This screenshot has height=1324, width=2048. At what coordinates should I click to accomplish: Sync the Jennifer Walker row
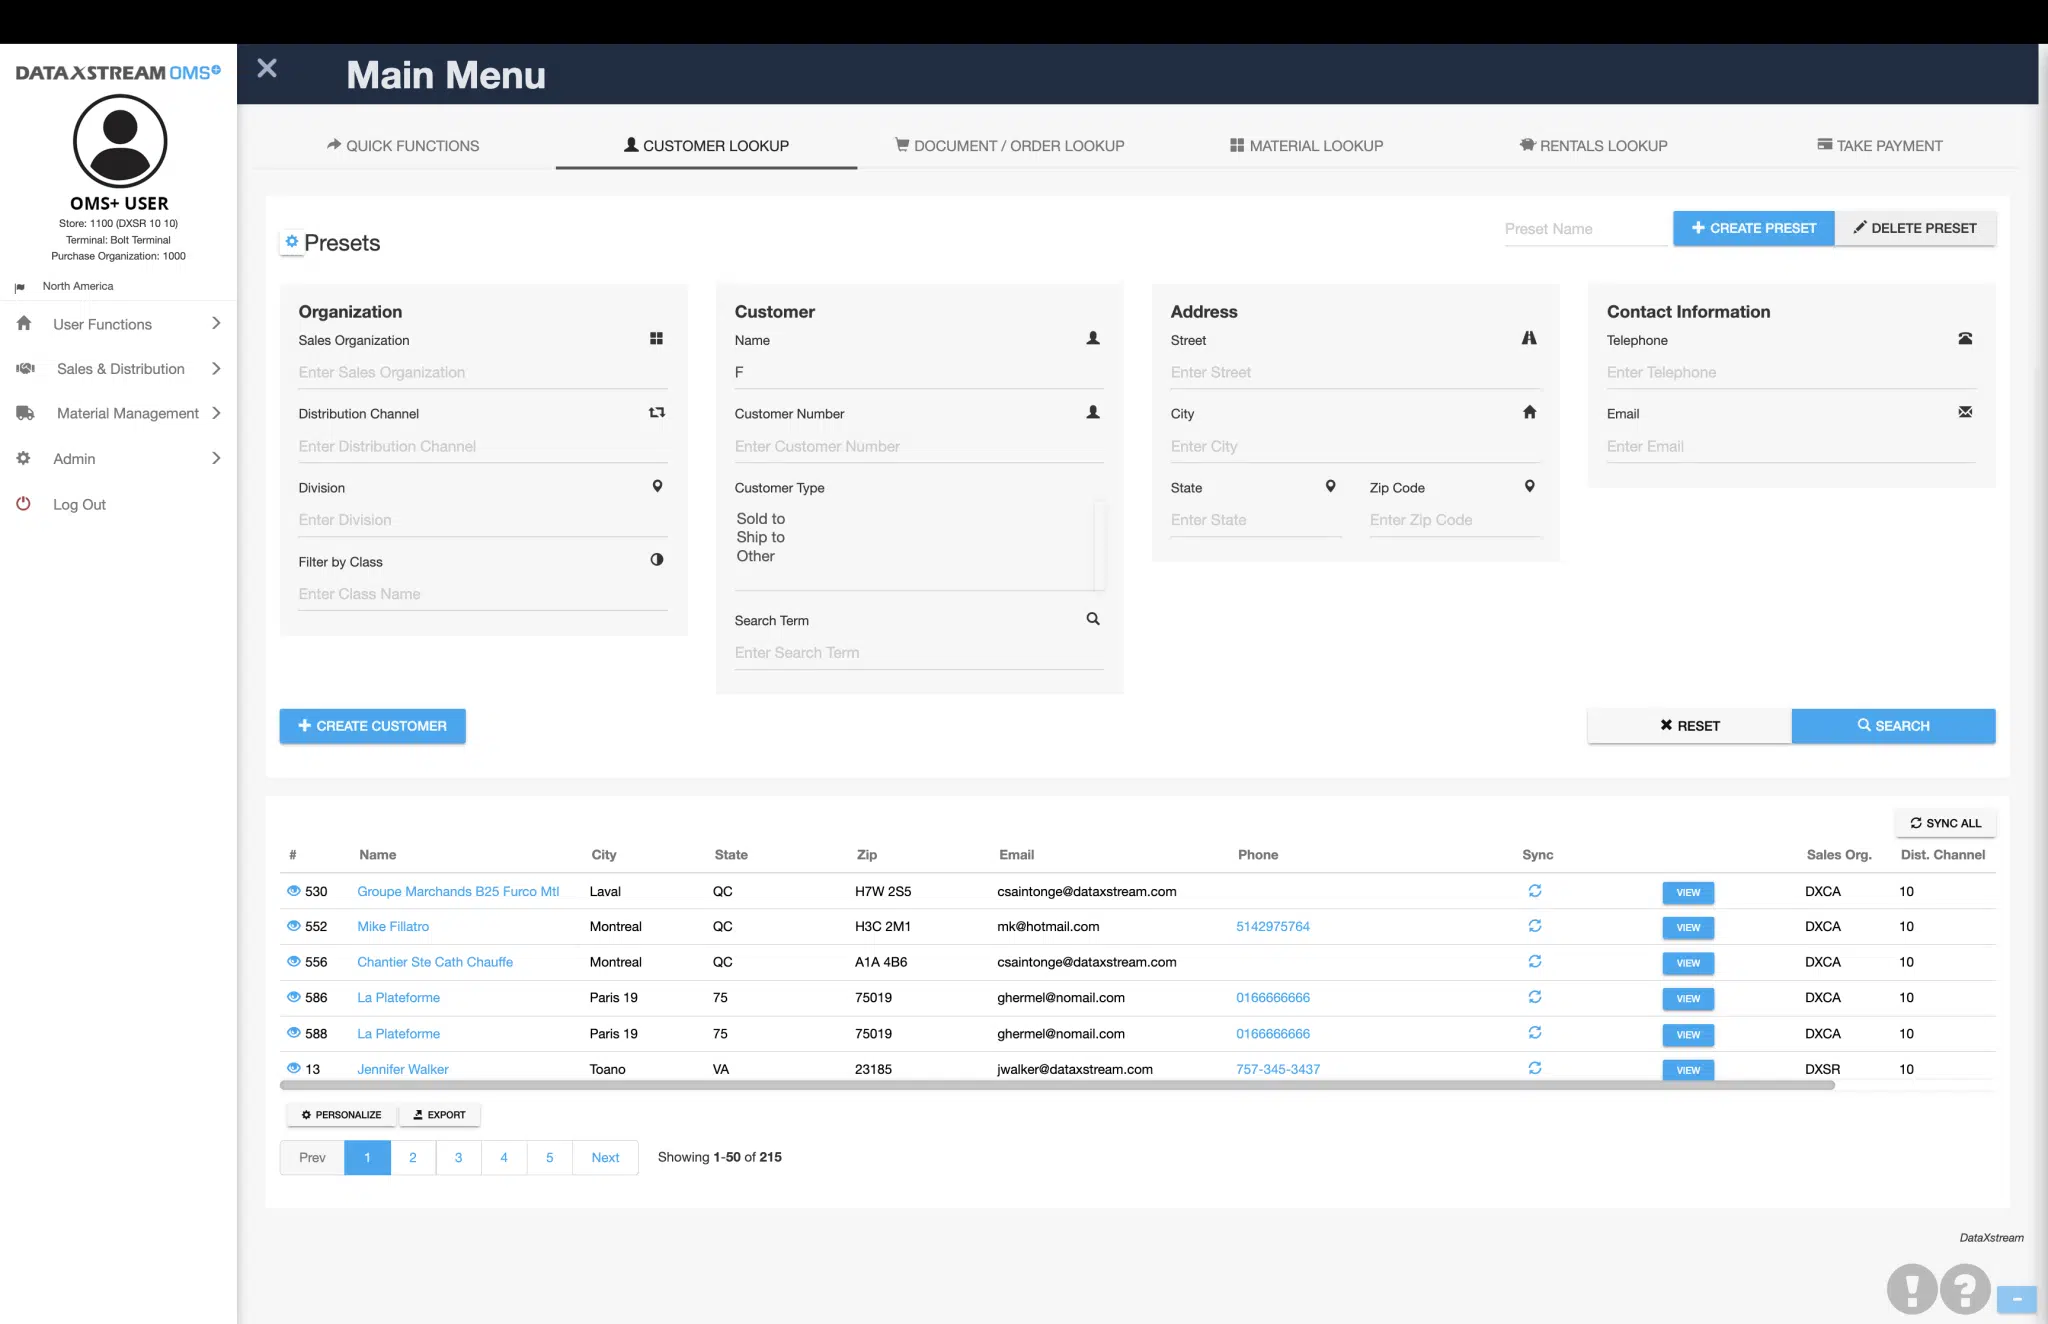1535,1068
